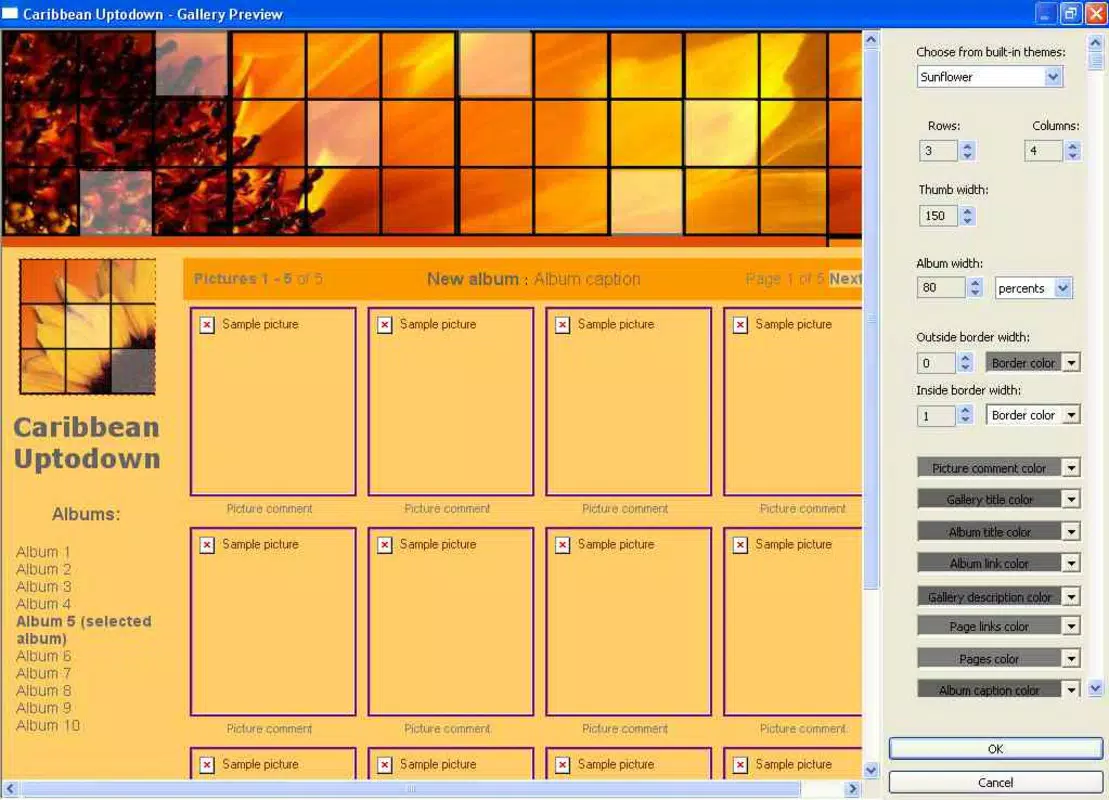
Task: Pick the Page links color swatch
Action: (989, 626)
